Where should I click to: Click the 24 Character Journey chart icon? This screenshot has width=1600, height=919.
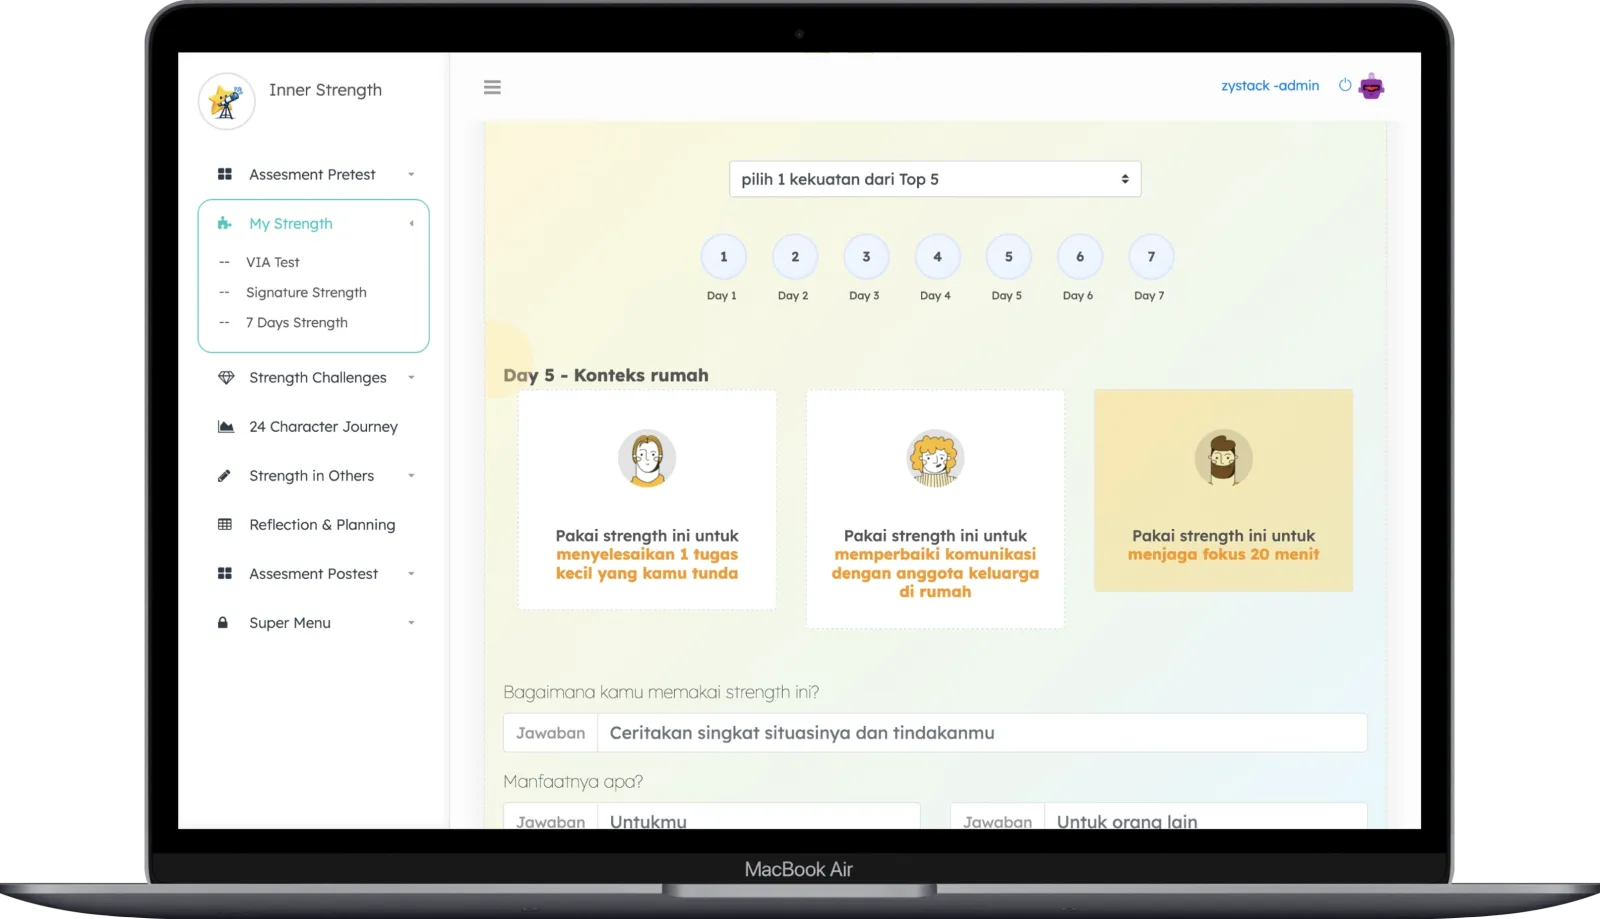(x=226, y=427)
